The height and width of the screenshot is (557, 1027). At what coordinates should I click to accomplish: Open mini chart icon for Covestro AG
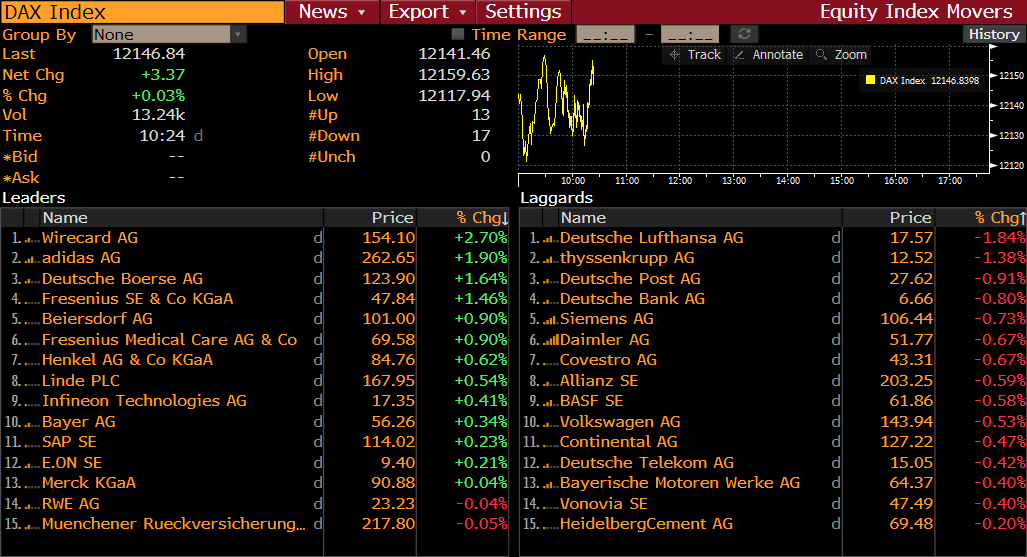(551, 362)
